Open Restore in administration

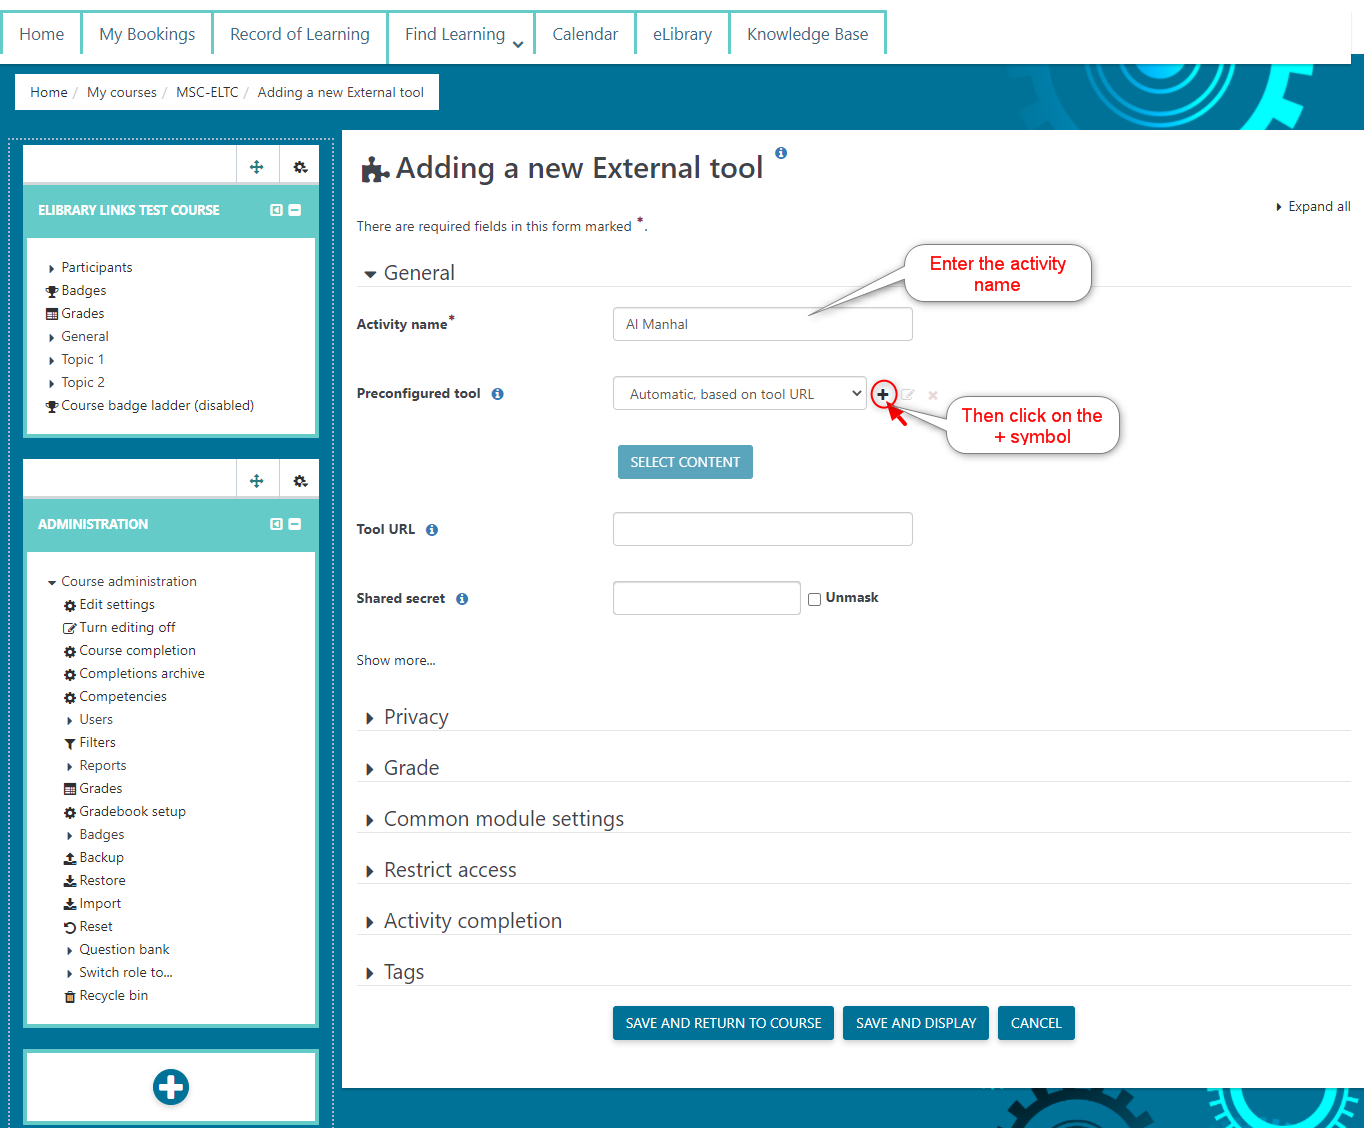click(95, 881)
